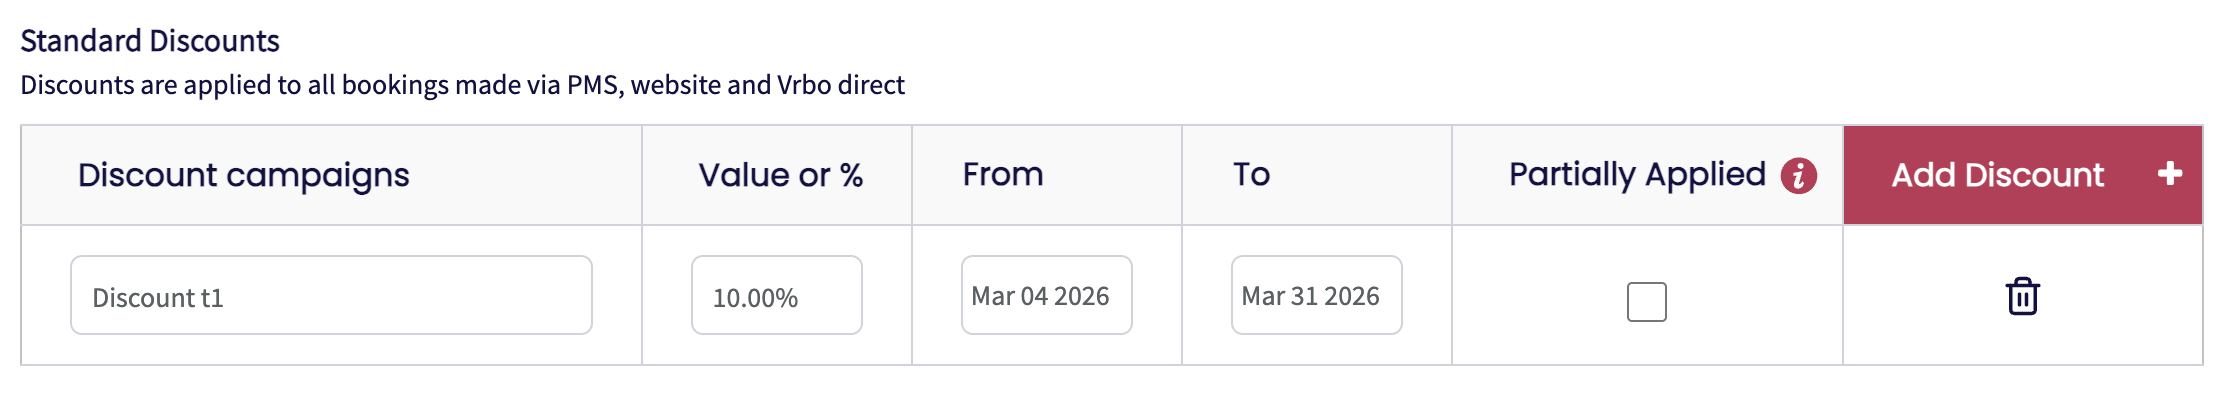
Task: Click the Partially Applied header text
Action: tap(1637, 175)
